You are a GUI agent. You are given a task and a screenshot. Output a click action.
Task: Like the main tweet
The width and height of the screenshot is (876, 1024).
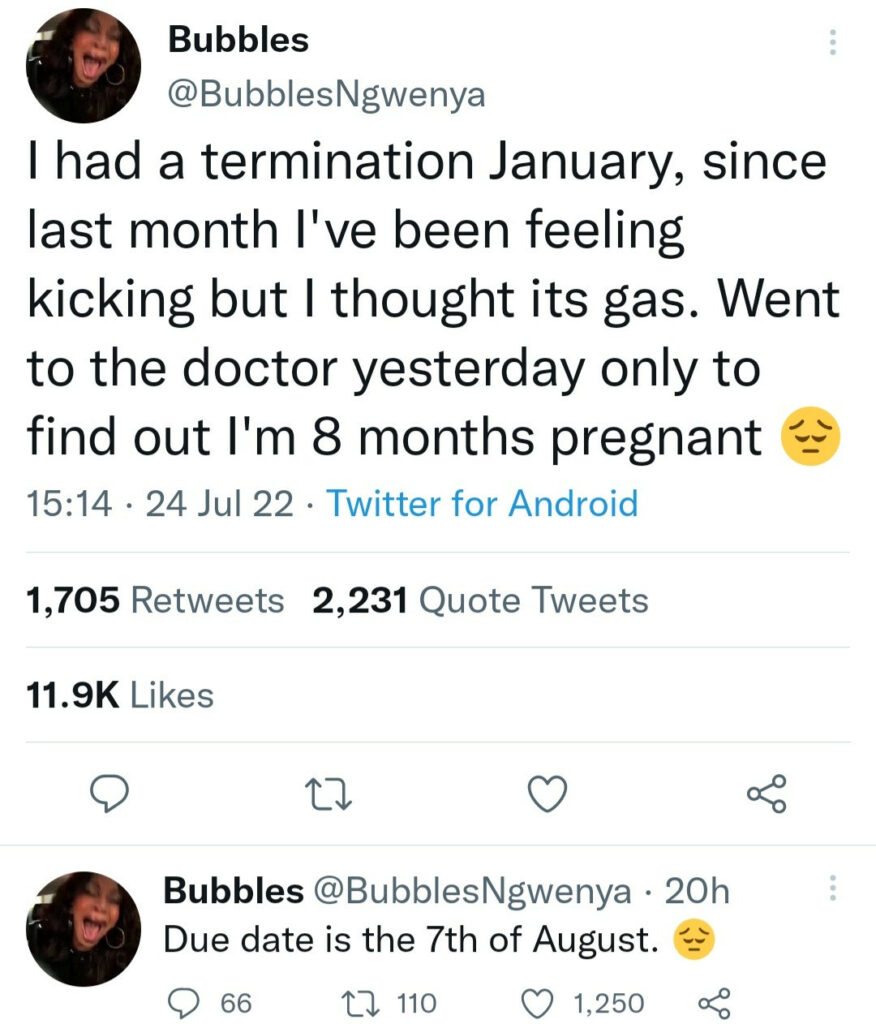[547, 794]
